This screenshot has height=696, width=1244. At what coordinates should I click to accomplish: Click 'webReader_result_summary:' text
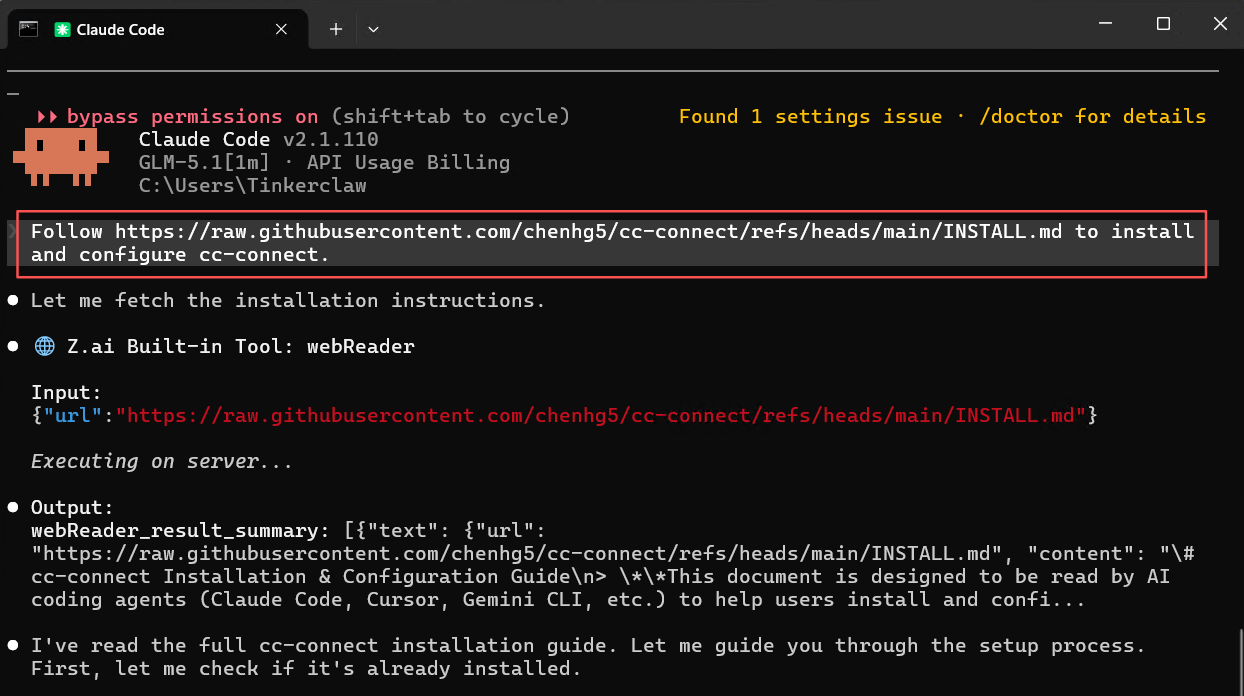pos(180,530)
